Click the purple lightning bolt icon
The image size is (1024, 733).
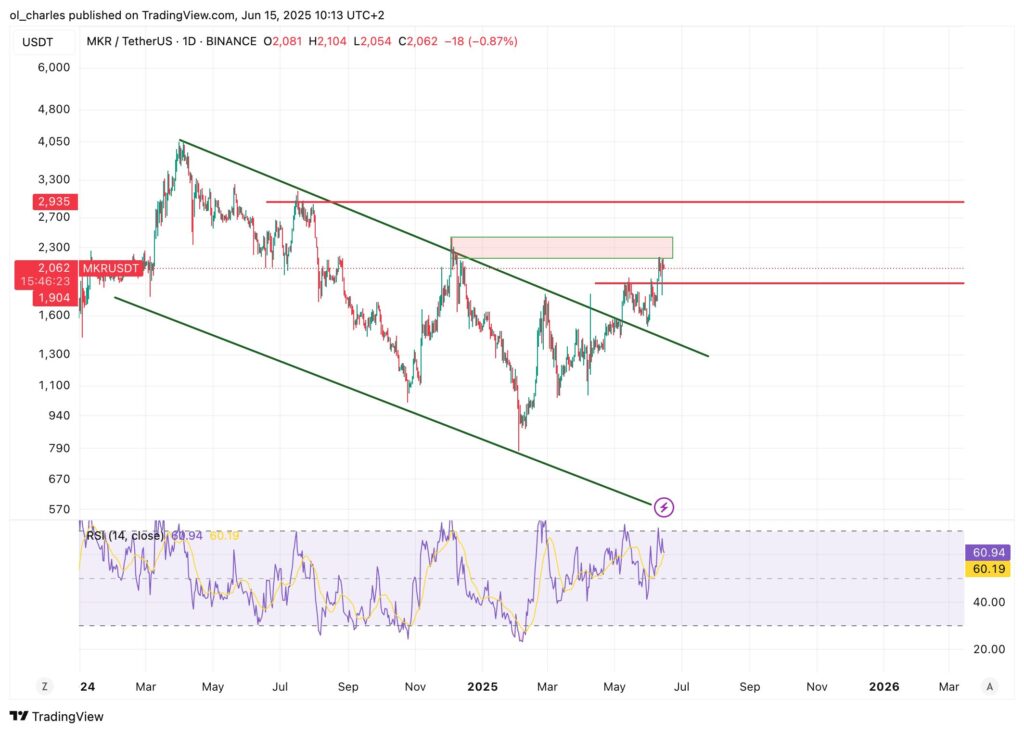(x=664, y=507)
